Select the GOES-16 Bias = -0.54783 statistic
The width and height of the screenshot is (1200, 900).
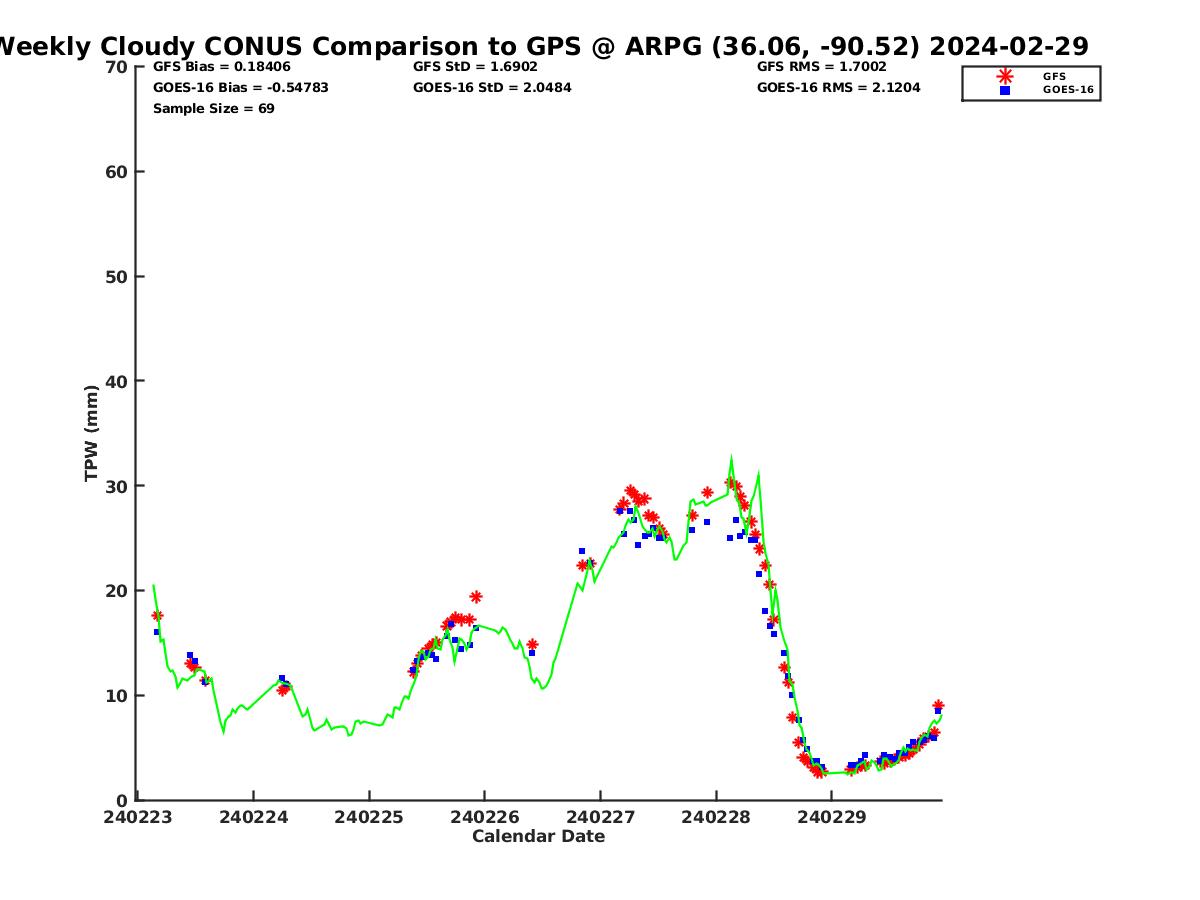241,88
